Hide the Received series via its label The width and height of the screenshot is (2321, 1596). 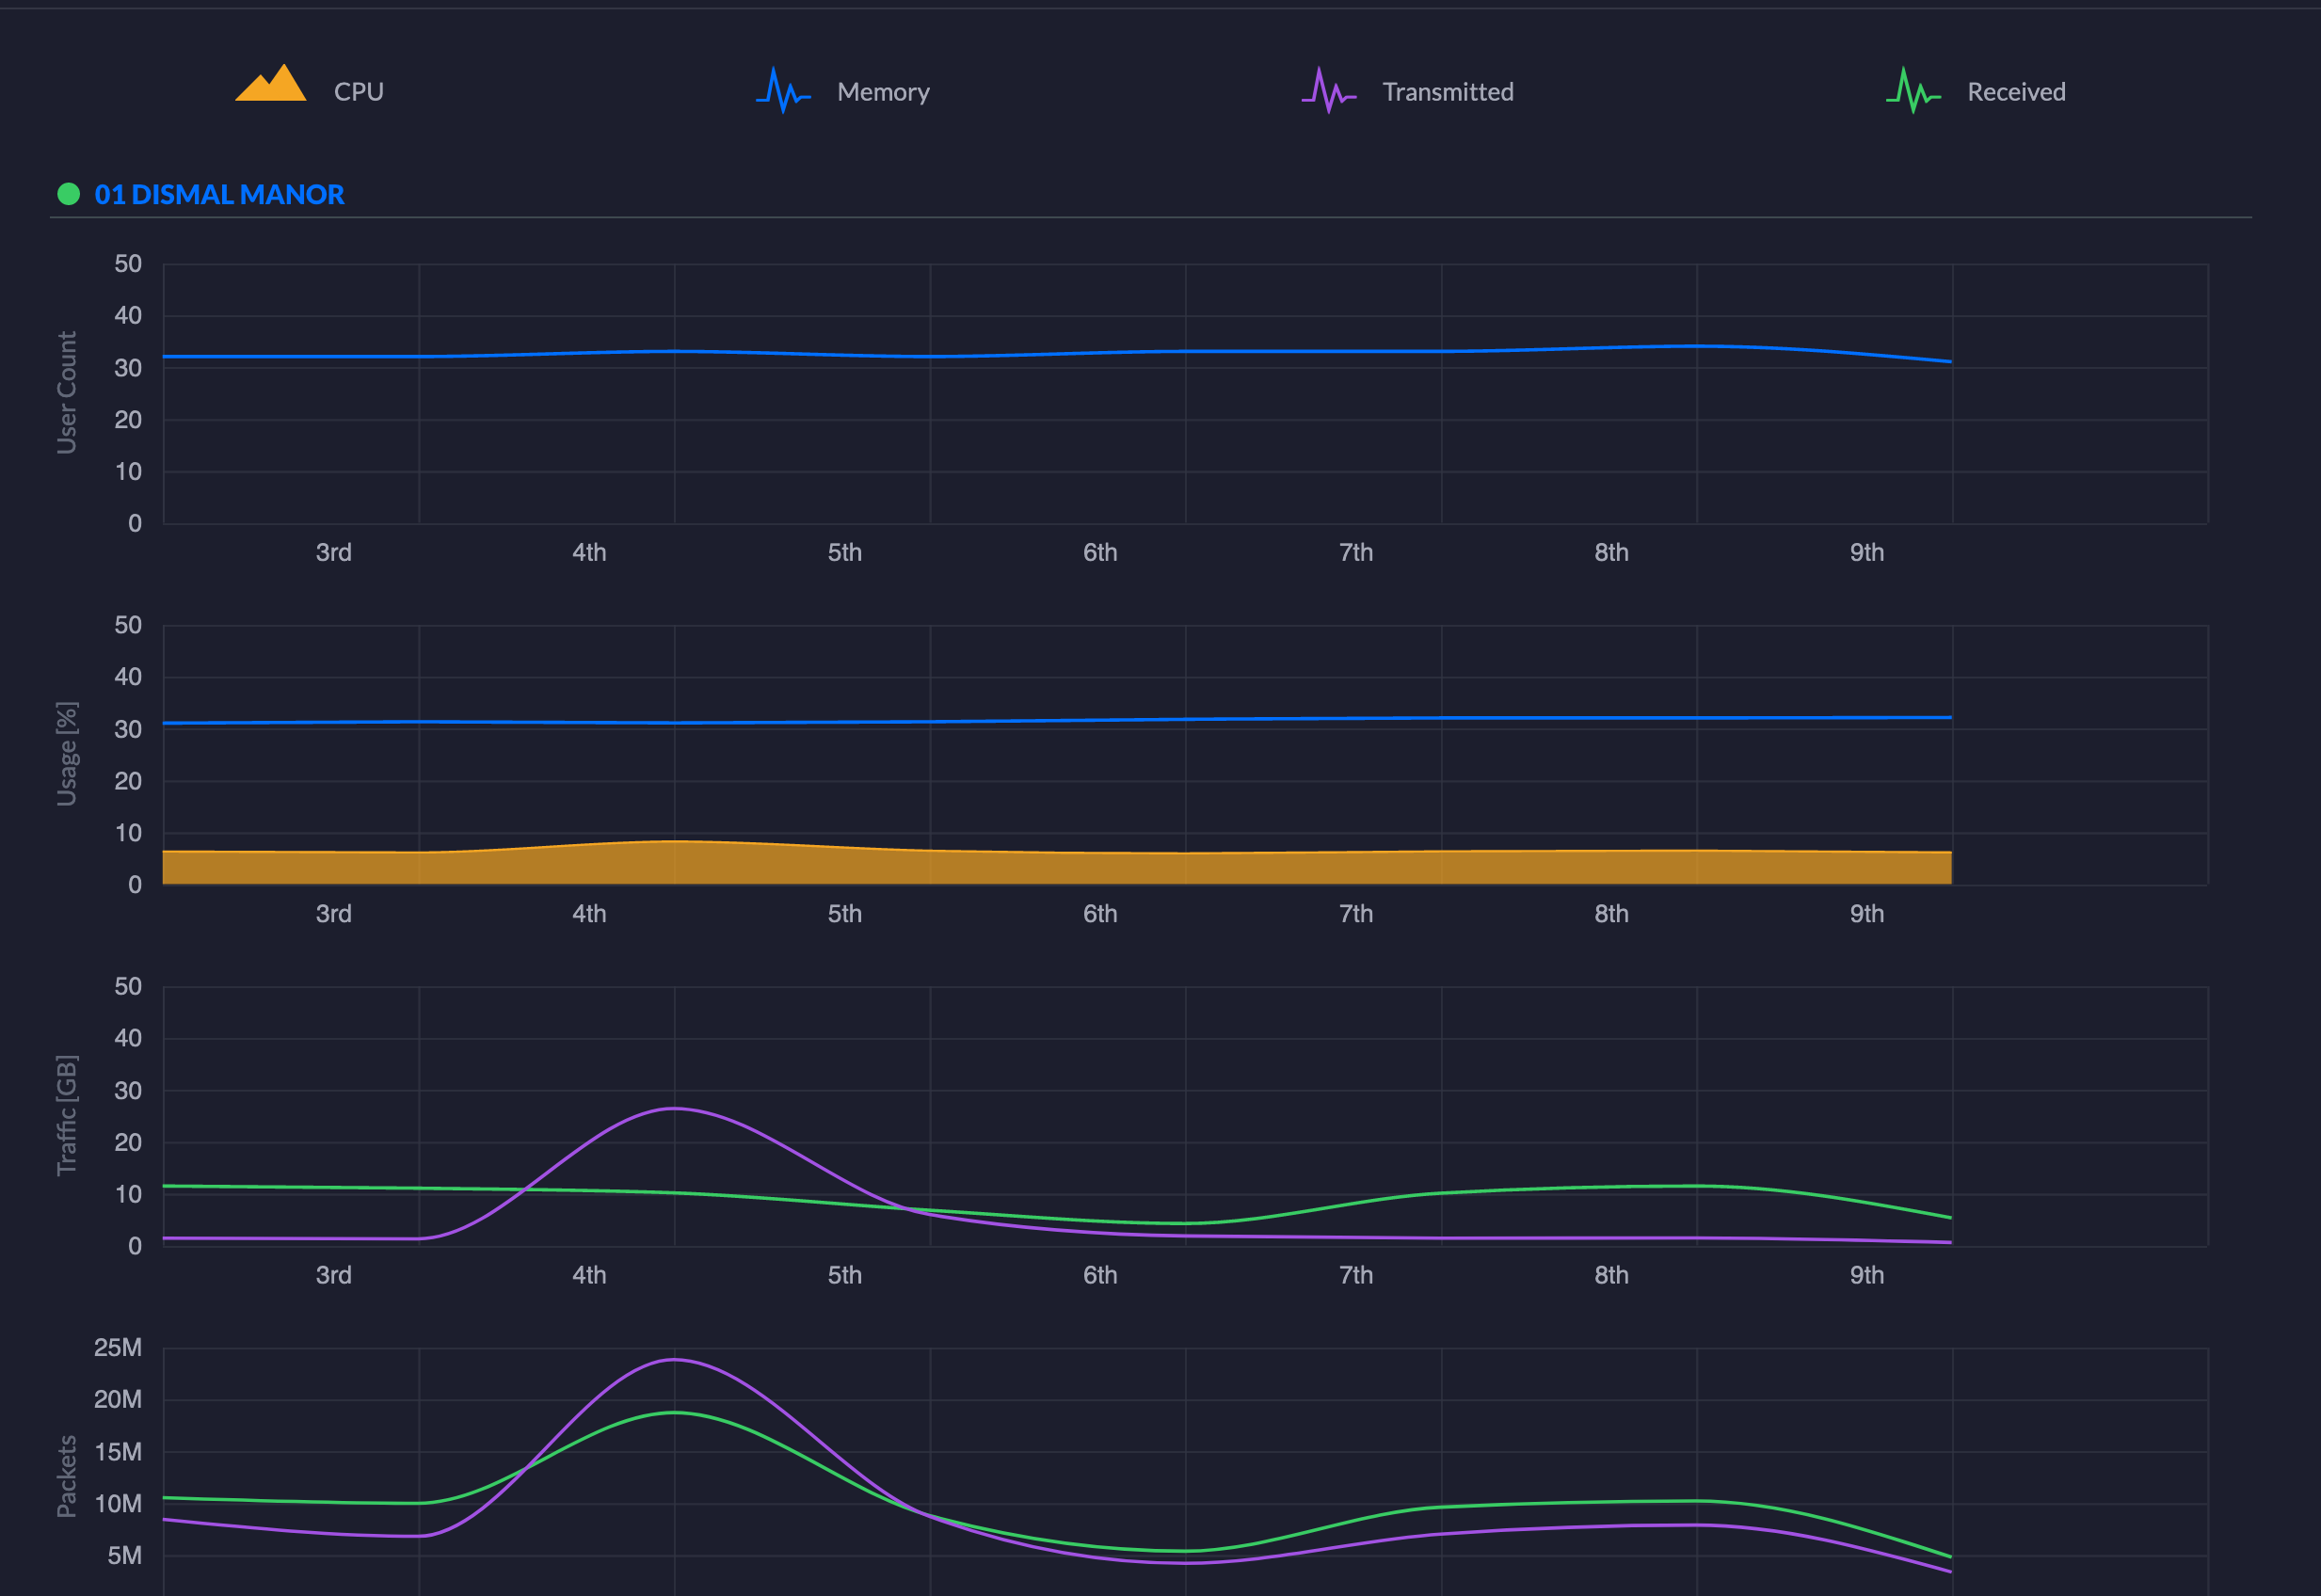coord(2015,92)
